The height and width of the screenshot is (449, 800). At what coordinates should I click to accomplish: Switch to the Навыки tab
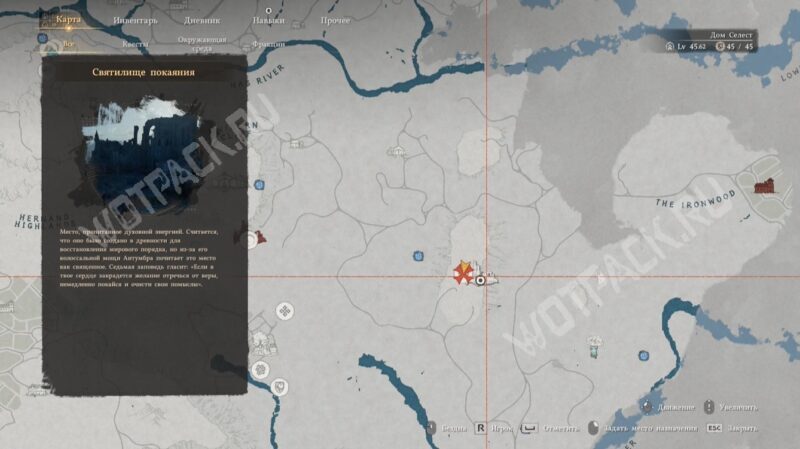tap(268, 20)
